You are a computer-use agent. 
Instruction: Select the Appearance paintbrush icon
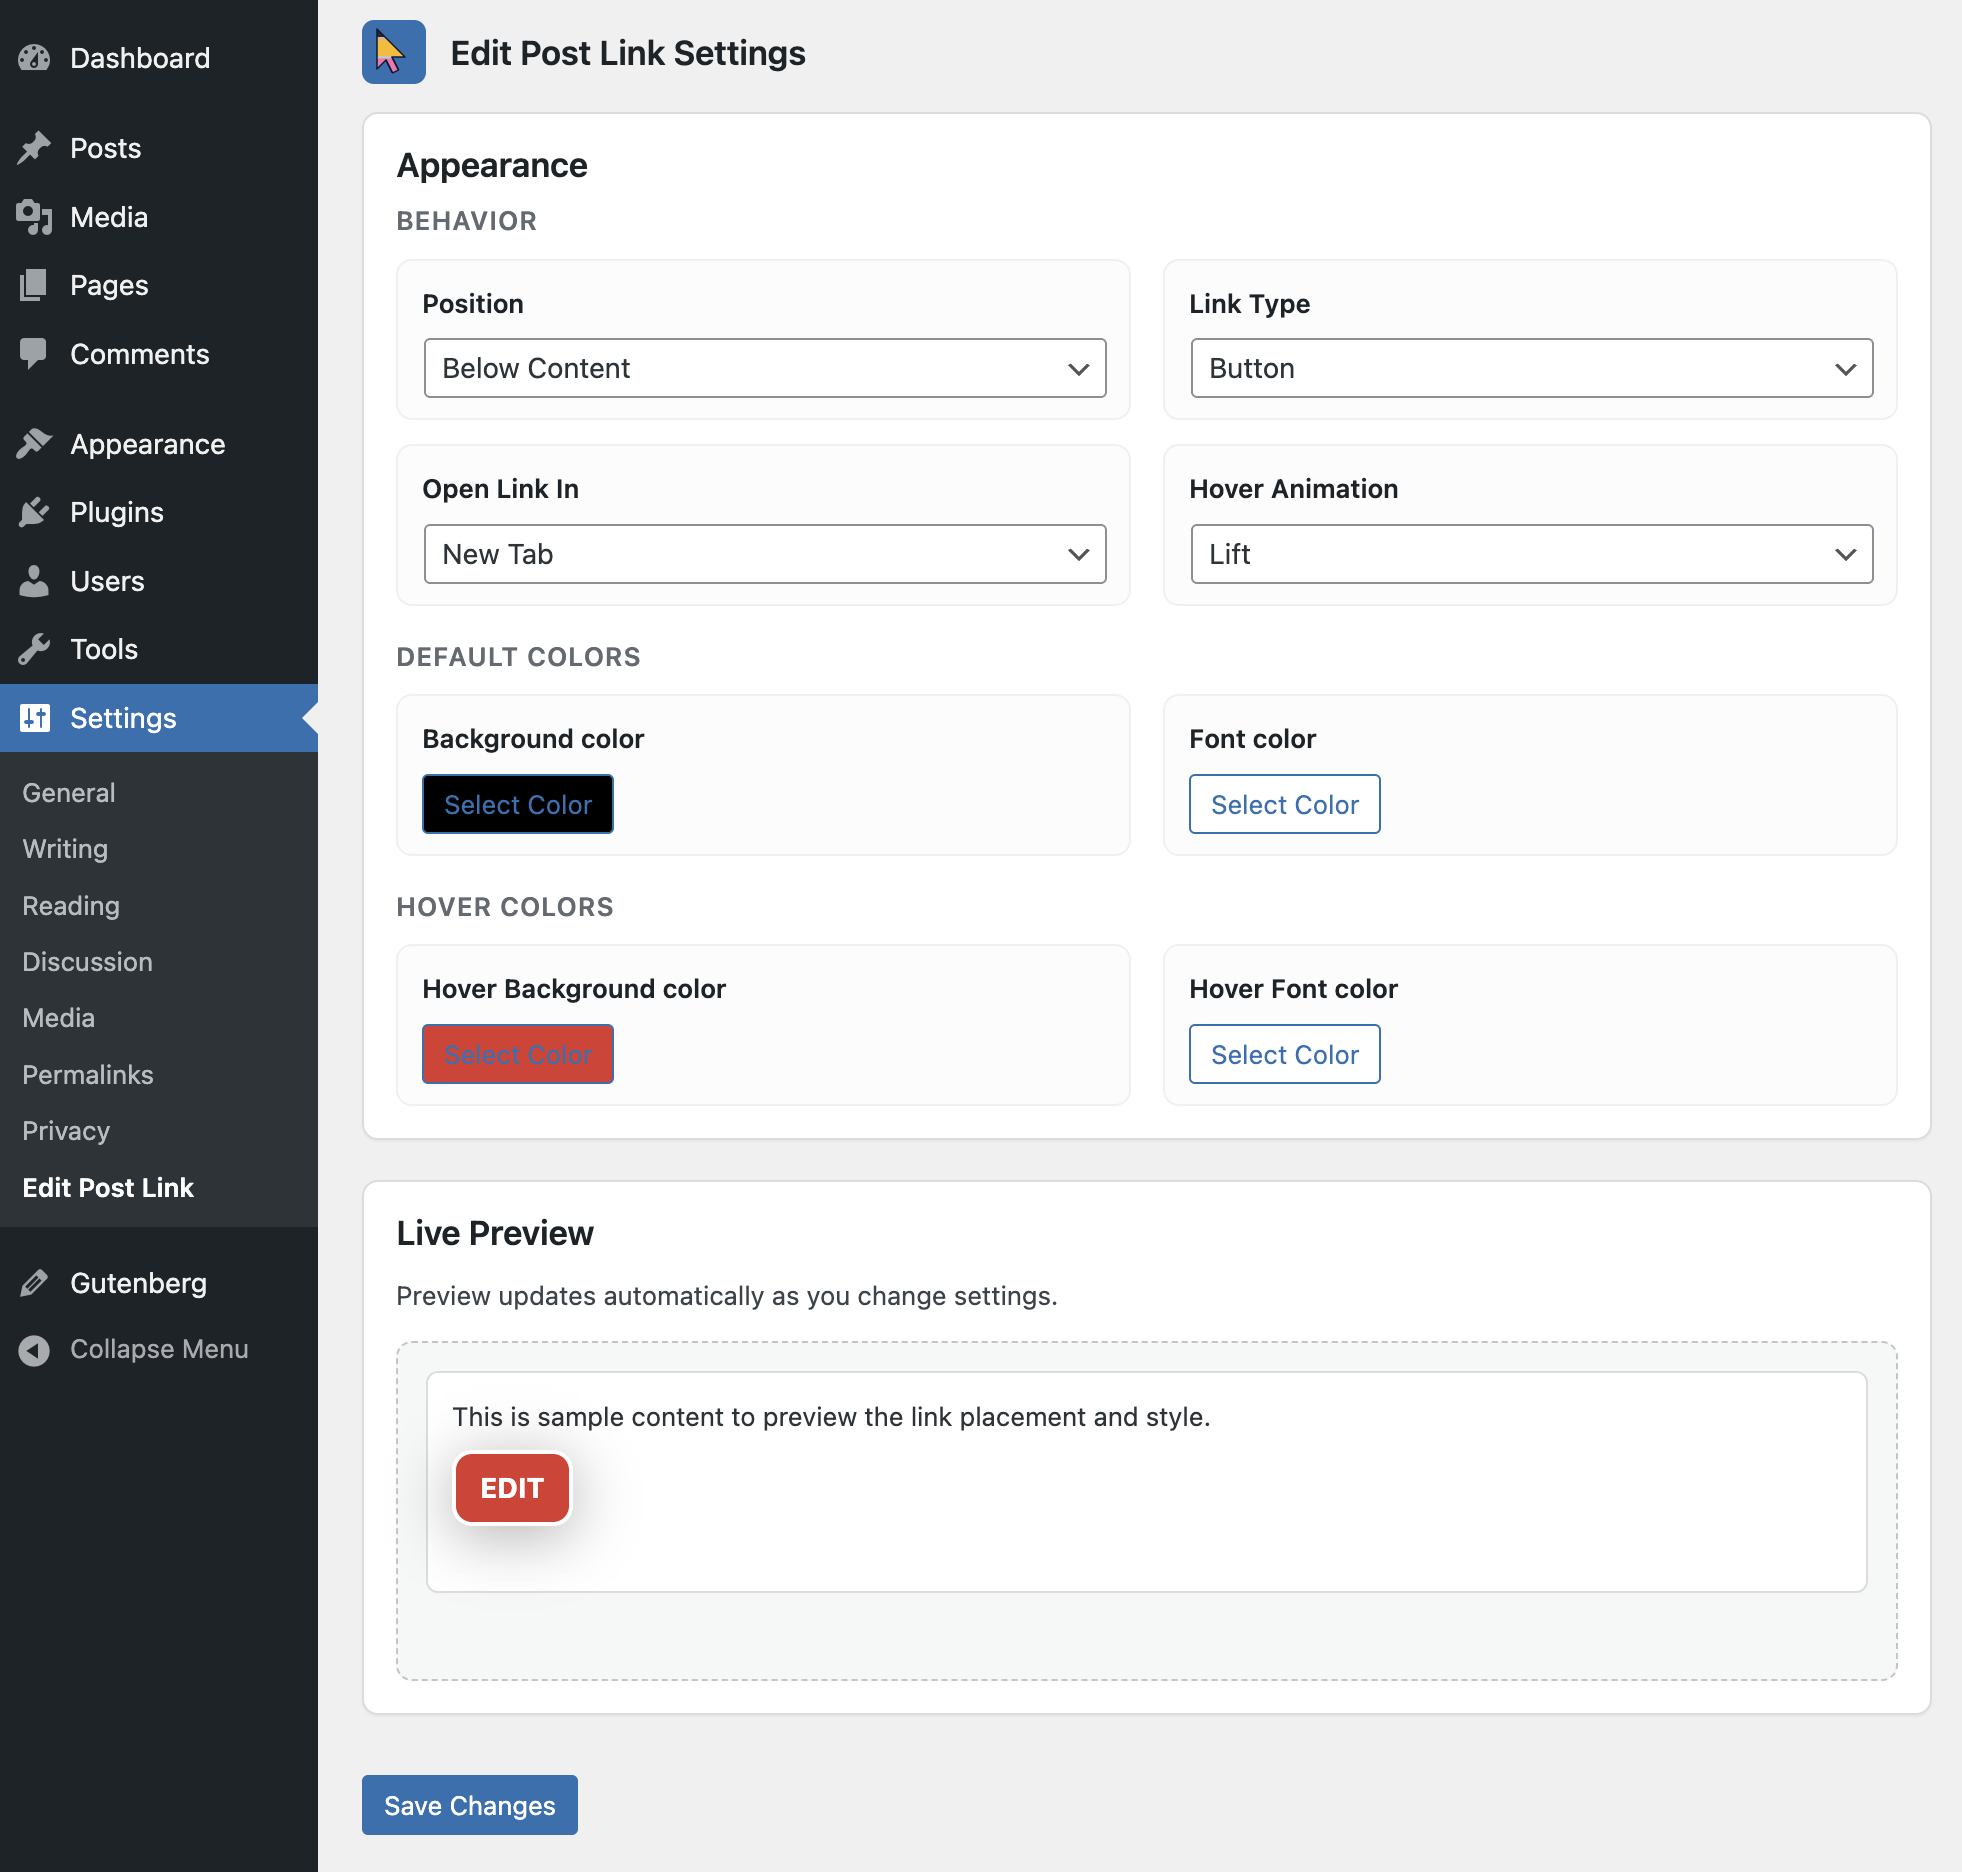coord(34,443)
